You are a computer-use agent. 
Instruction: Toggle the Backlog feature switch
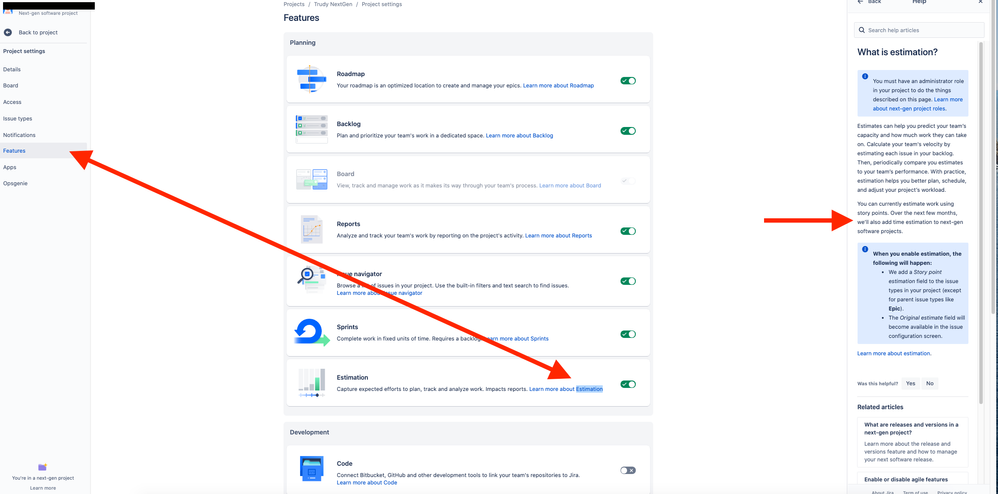pyautogui.click(x=628, y=131)
